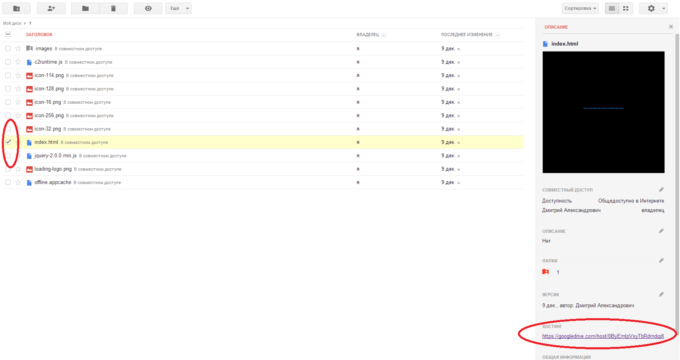This screenshot has height=360, width=680.
Task: Click the preview eye icon
Action: (148, 8)
